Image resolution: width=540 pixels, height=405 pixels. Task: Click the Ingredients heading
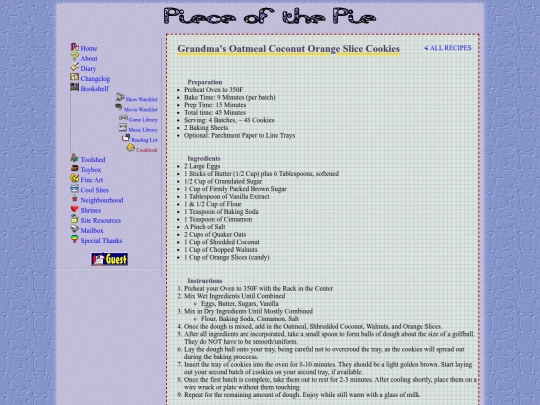click(x=204, y=159)
